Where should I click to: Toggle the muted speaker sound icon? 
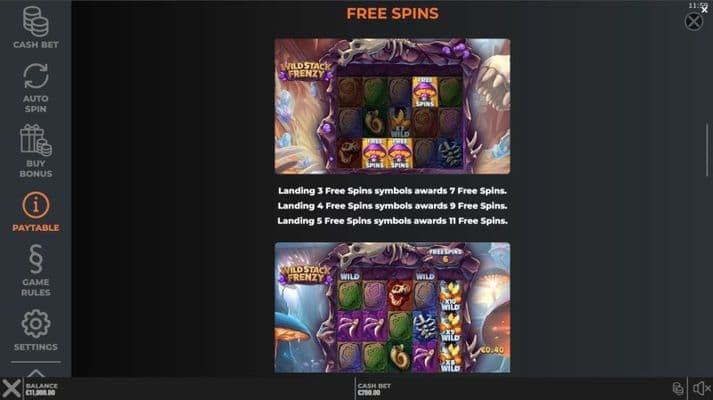[x=702, y=388]
